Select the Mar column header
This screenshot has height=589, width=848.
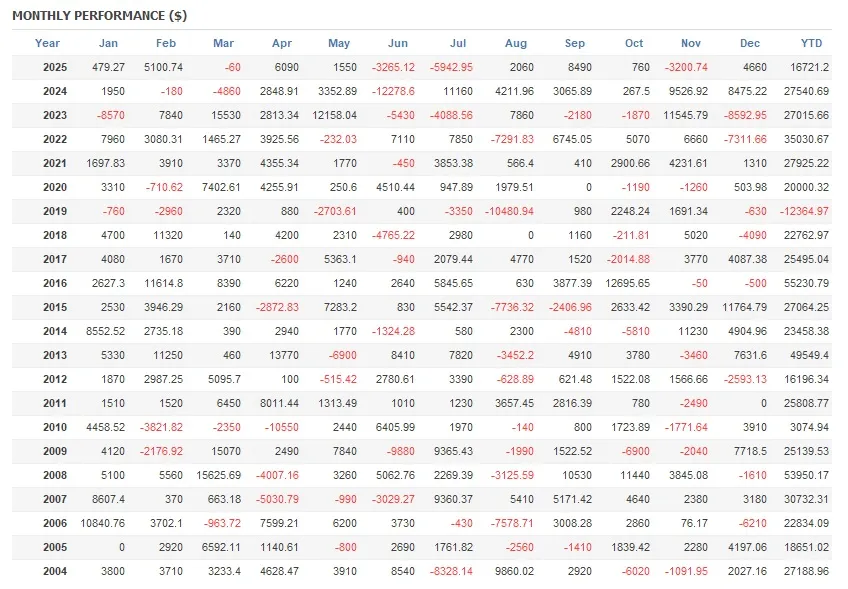pyautogui.click(x=224, y=43)
